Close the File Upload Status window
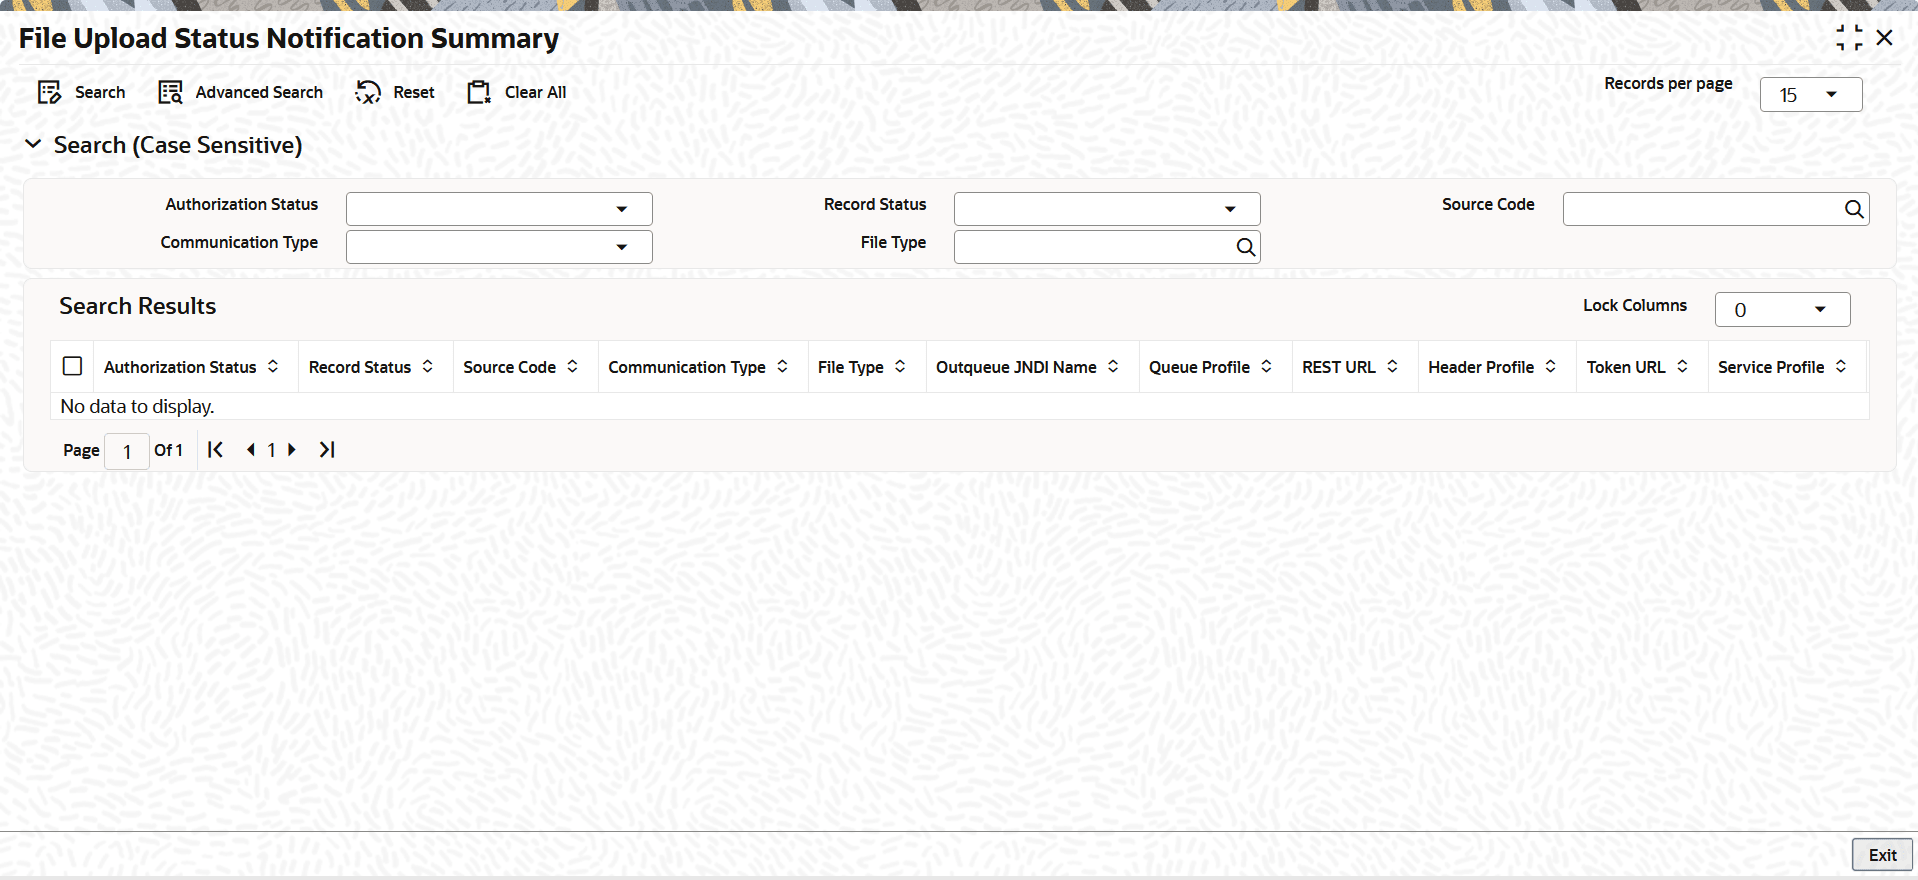The image size is (1918, 880). tap(1885, 38)
